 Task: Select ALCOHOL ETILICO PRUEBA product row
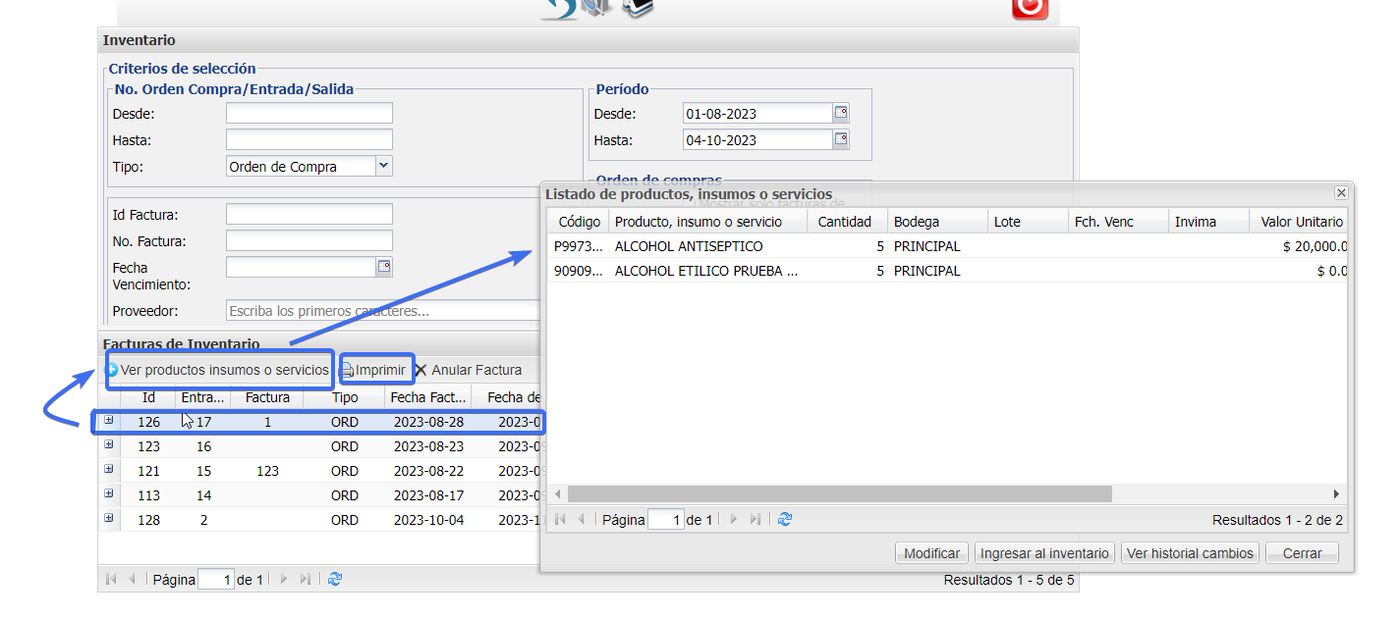(x=947, y=270)
